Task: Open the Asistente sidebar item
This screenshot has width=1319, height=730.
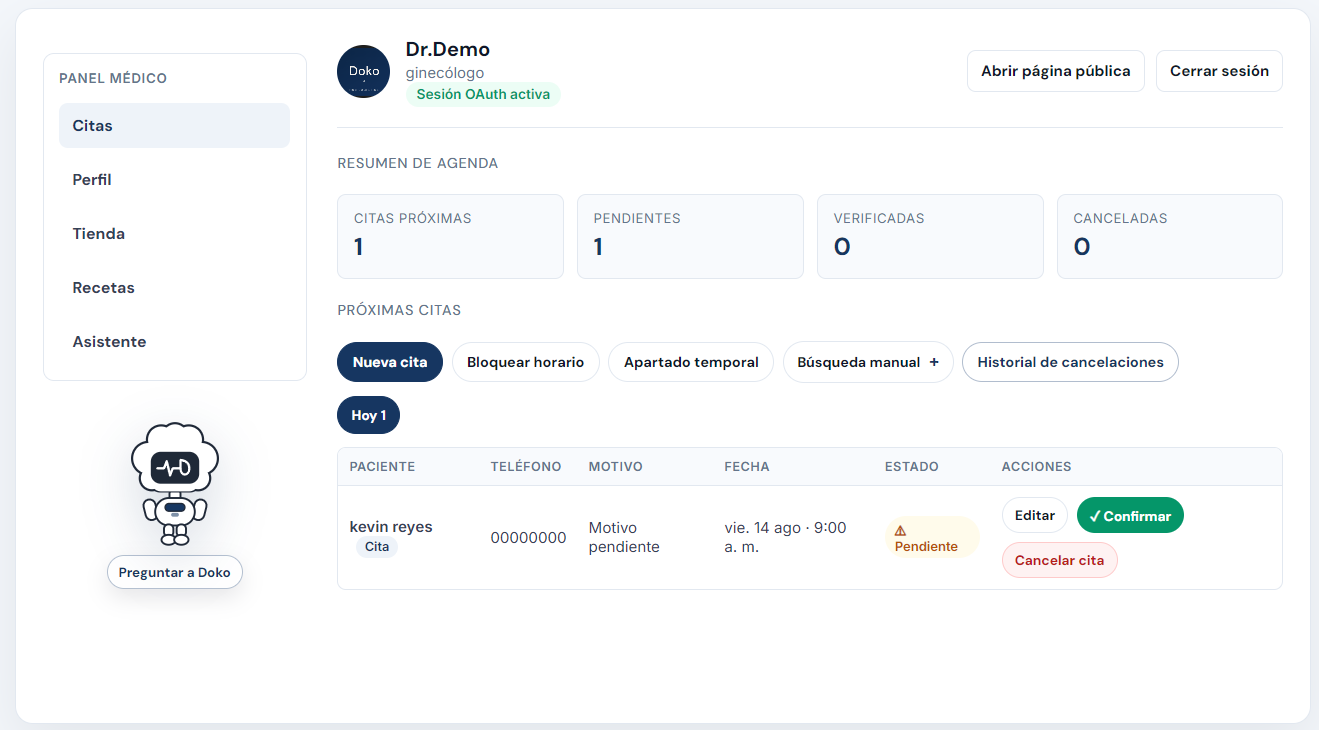Action: pyautogui.click(x=174, y=342)
